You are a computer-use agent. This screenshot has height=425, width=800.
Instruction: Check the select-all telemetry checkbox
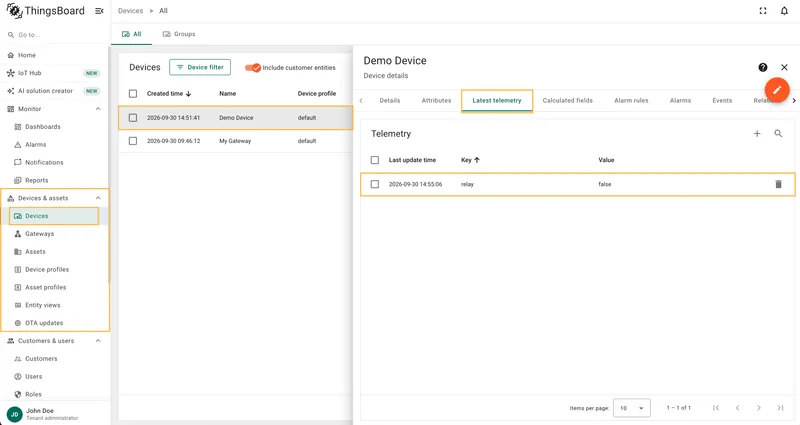pos(374,160)
